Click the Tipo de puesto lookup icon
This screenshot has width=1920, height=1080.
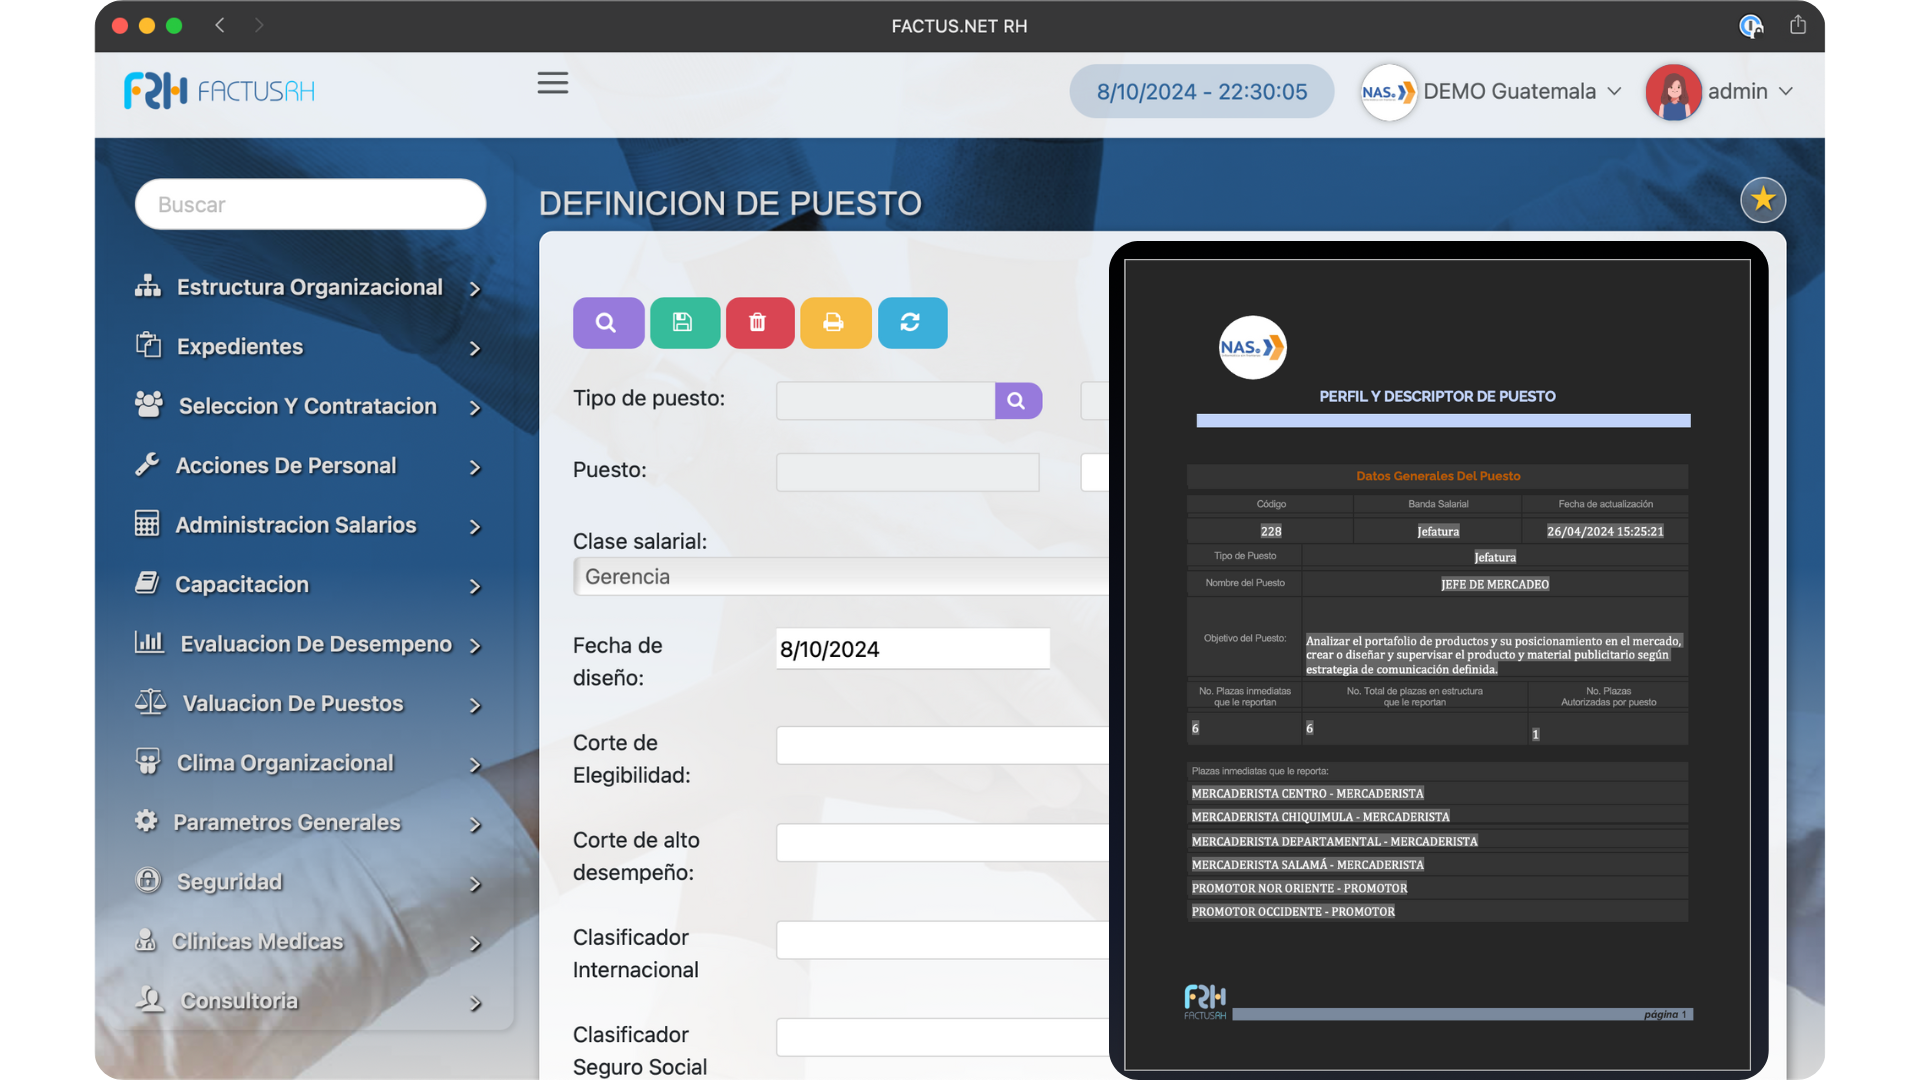[x=1017, y=401]
